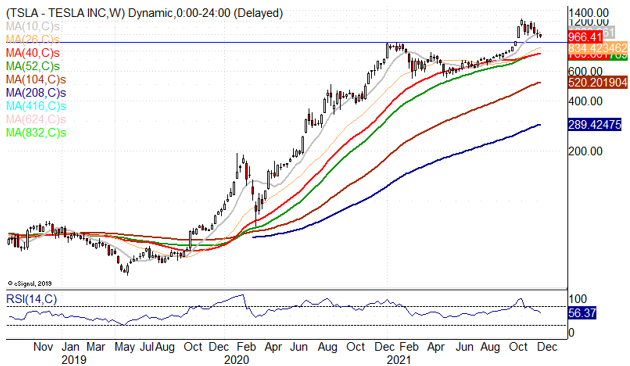The height and width of the screenshot is (366, 630).
Task: Click the Jul month axis label
Action: point(146,347)
